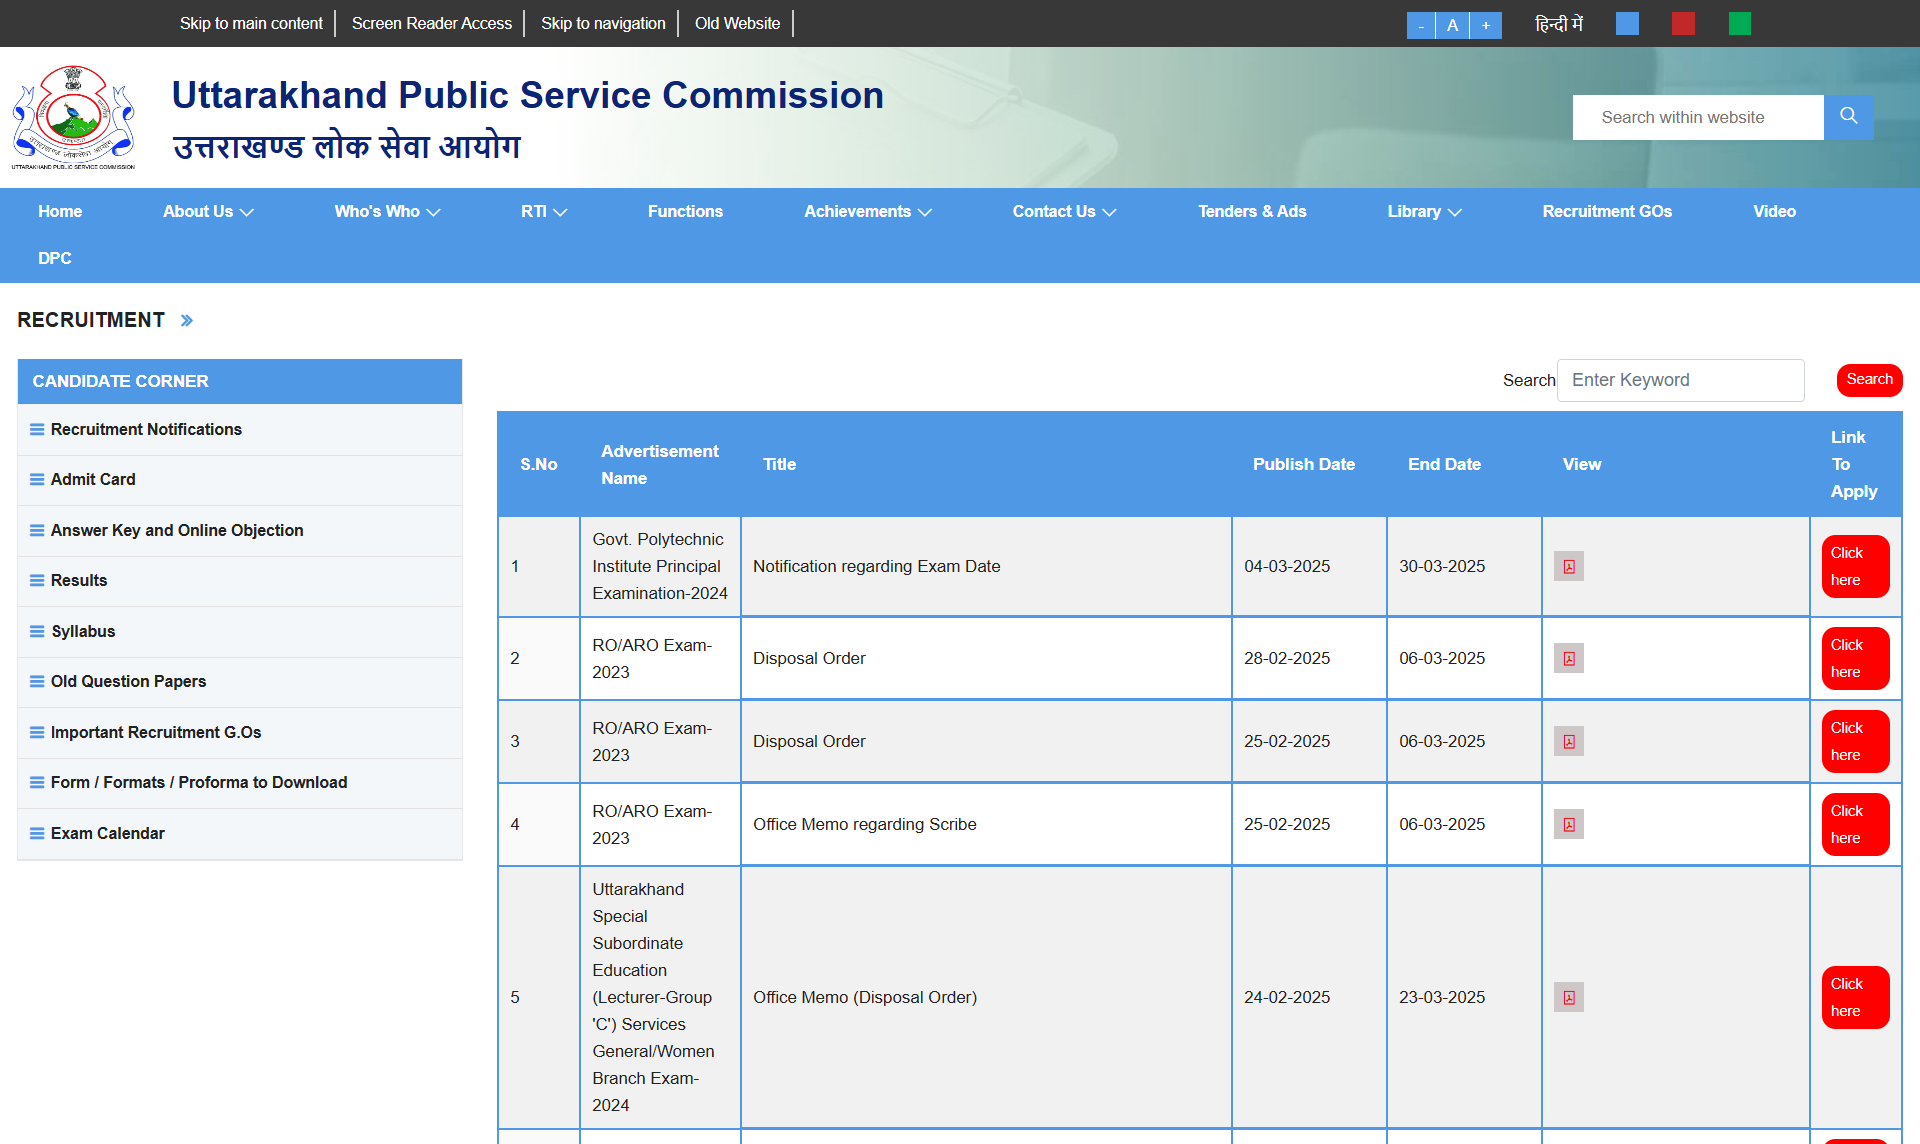The width and height of the screenshot is (1920, 1144).
Task: Open the Library dropdown menu
Action: pyautogui.click(x=1424, y=212)
